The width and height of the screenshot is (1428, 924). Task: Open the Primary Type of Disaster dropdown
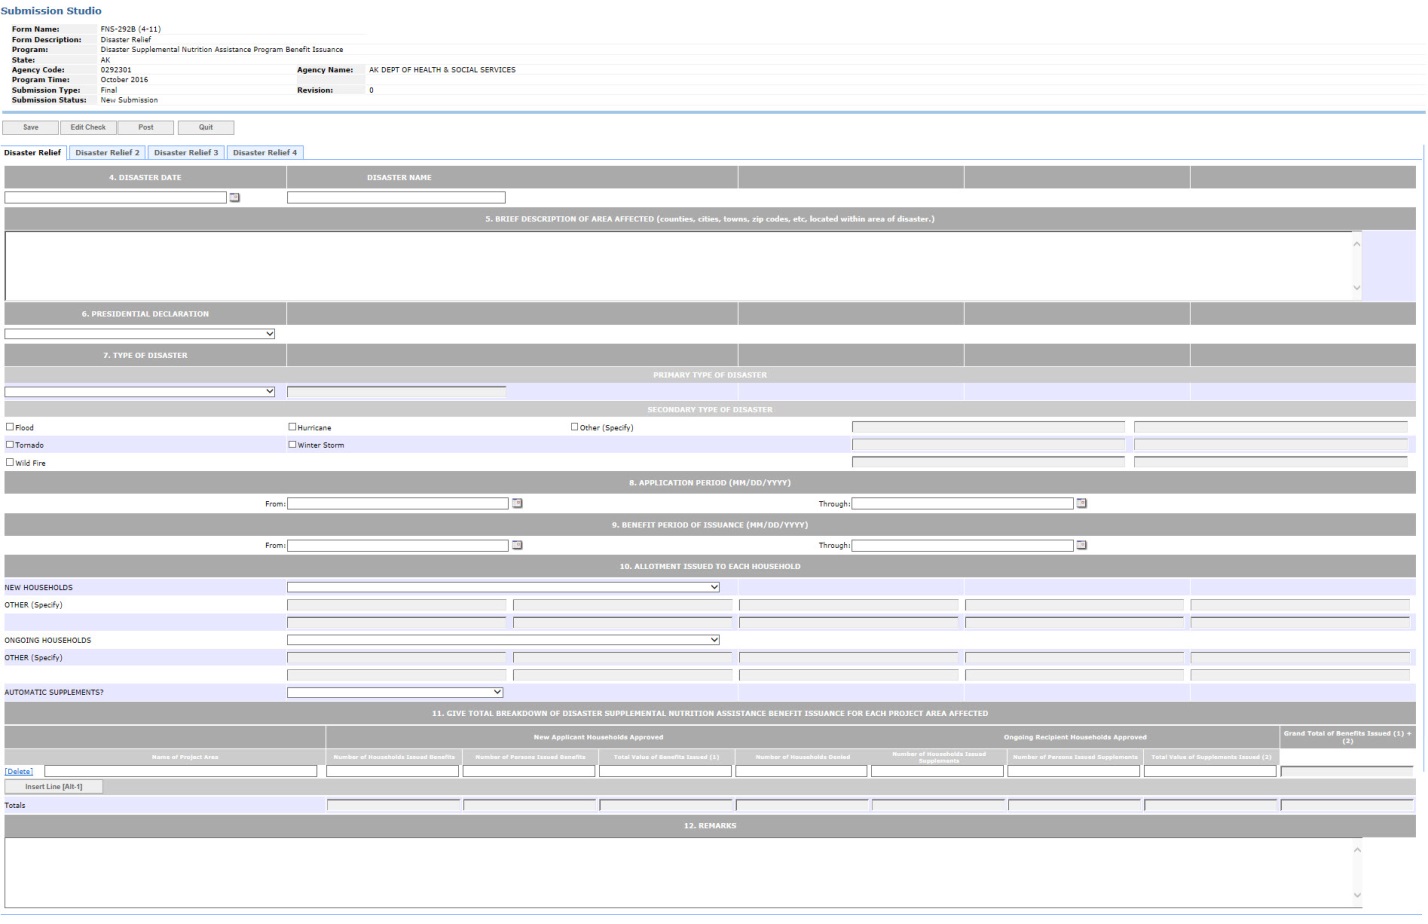(x=140, y=392)
